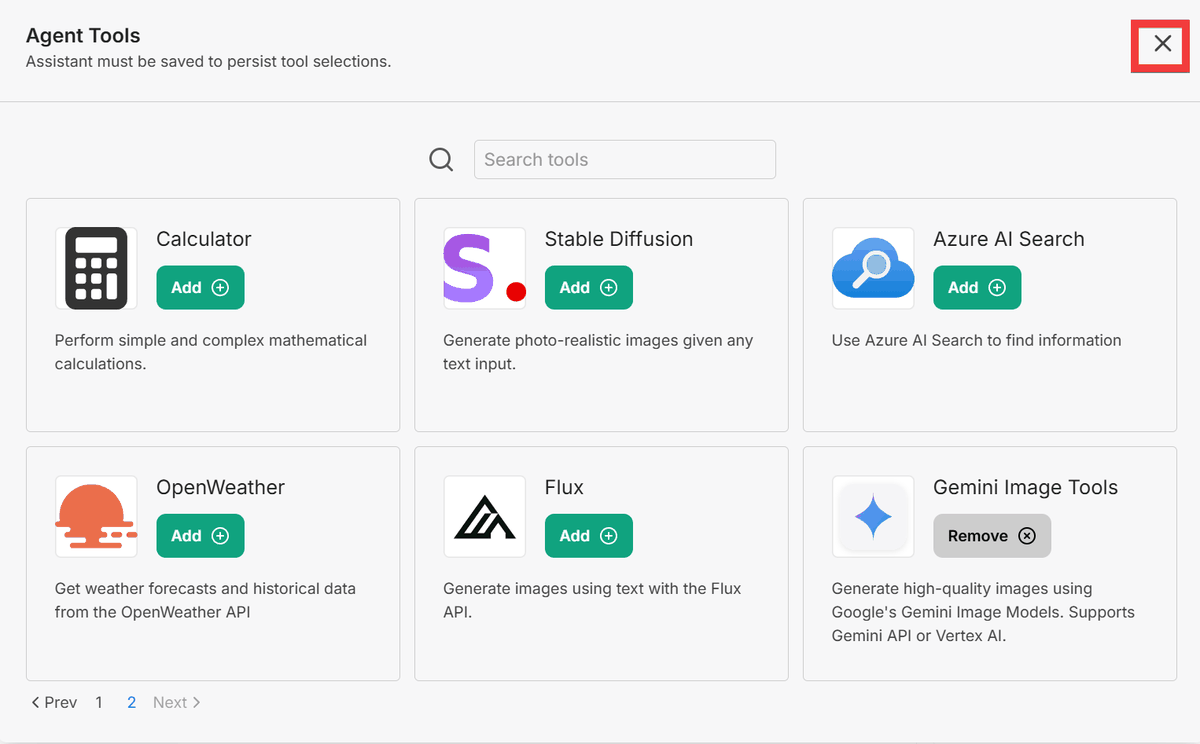Click the magnifying glass search icon
This screenshot has width=1200, height=744.
[x=441, y=160]
